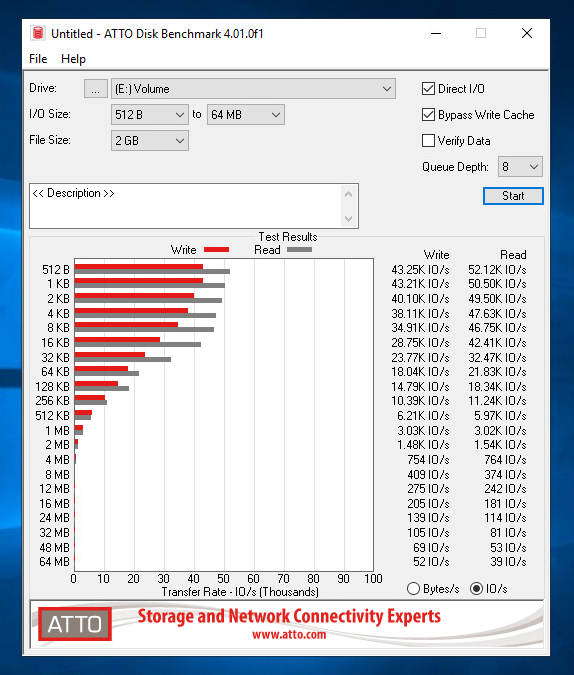
Task: Open the drive browse ellipsis button
Action: [x=96, y=89]
